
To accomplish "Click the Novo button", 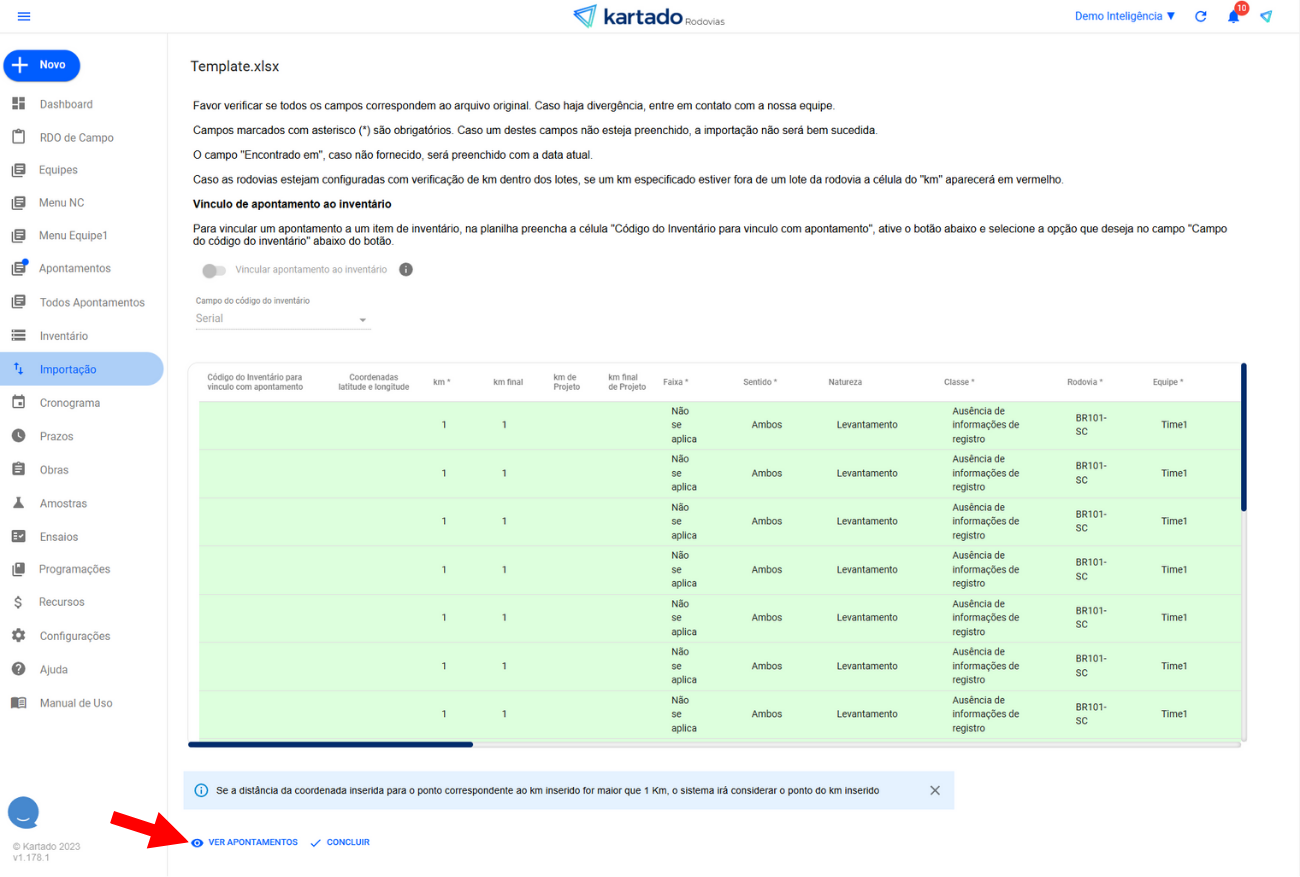I will (x=42, y=65).
